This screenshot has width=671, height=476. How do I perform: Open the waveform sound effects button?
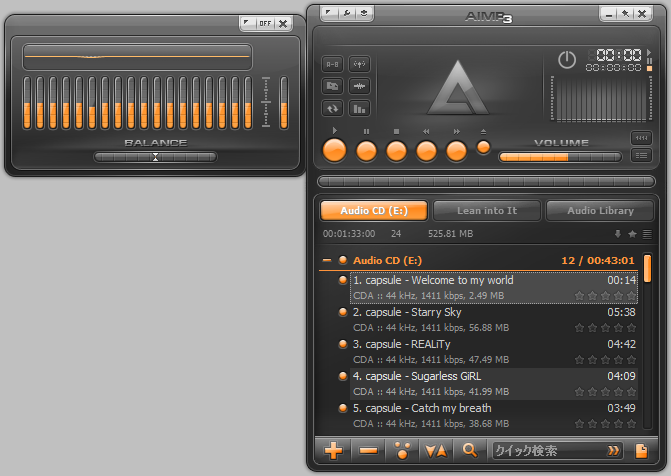pyautogui.click(x=359, y=86)
